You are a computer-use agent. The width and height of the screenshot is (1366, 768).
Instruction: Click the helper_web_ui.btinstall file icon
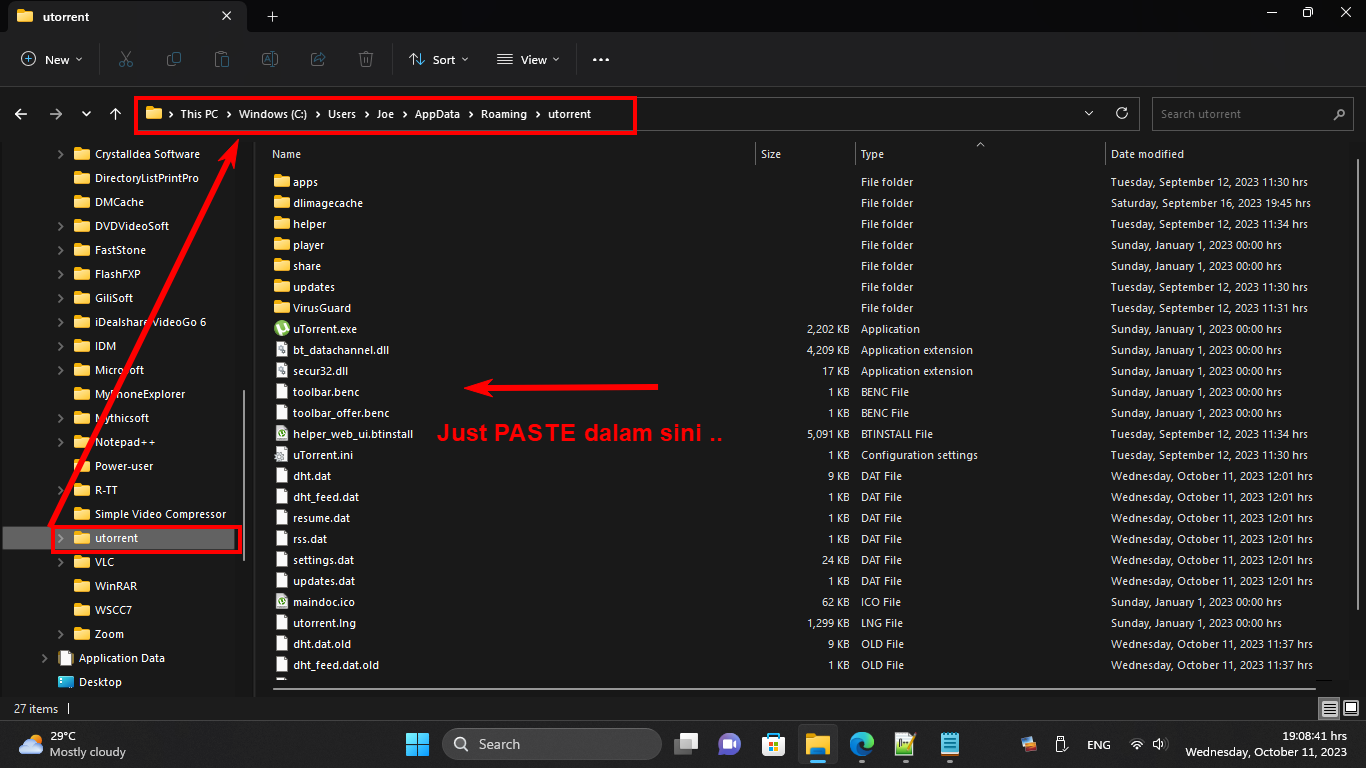[281, 434]
